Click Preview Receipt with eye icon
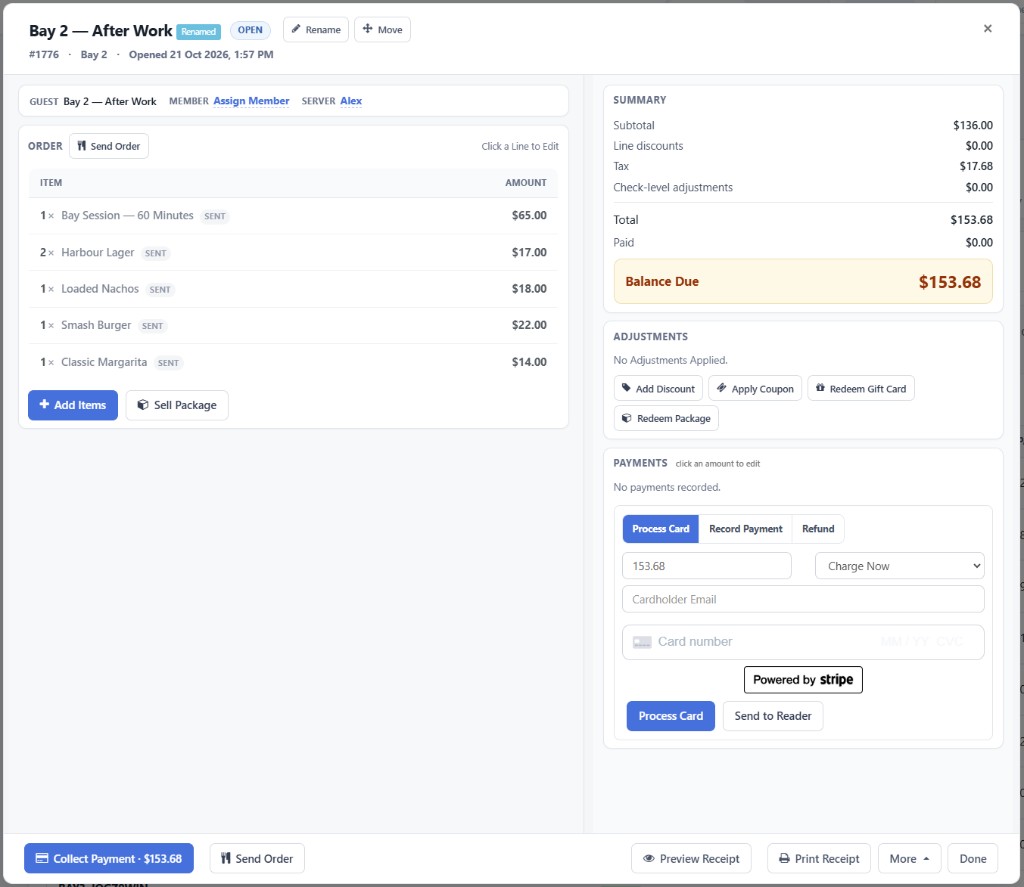The image size is (1024, 887). click(691, 858)
